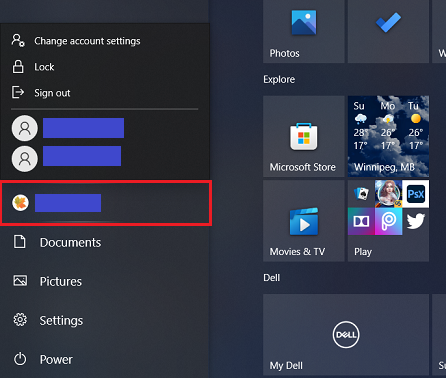Launch the Movies & TV tile

coord(304,221)
